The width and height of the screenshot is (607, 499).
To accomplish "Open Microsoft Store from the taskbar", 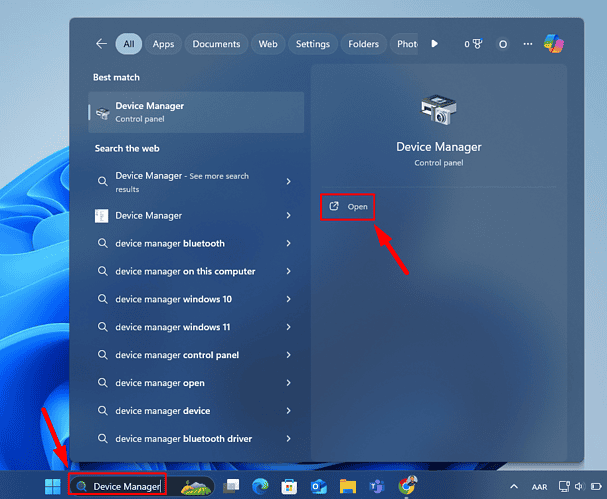I will [x=289, y=487].
